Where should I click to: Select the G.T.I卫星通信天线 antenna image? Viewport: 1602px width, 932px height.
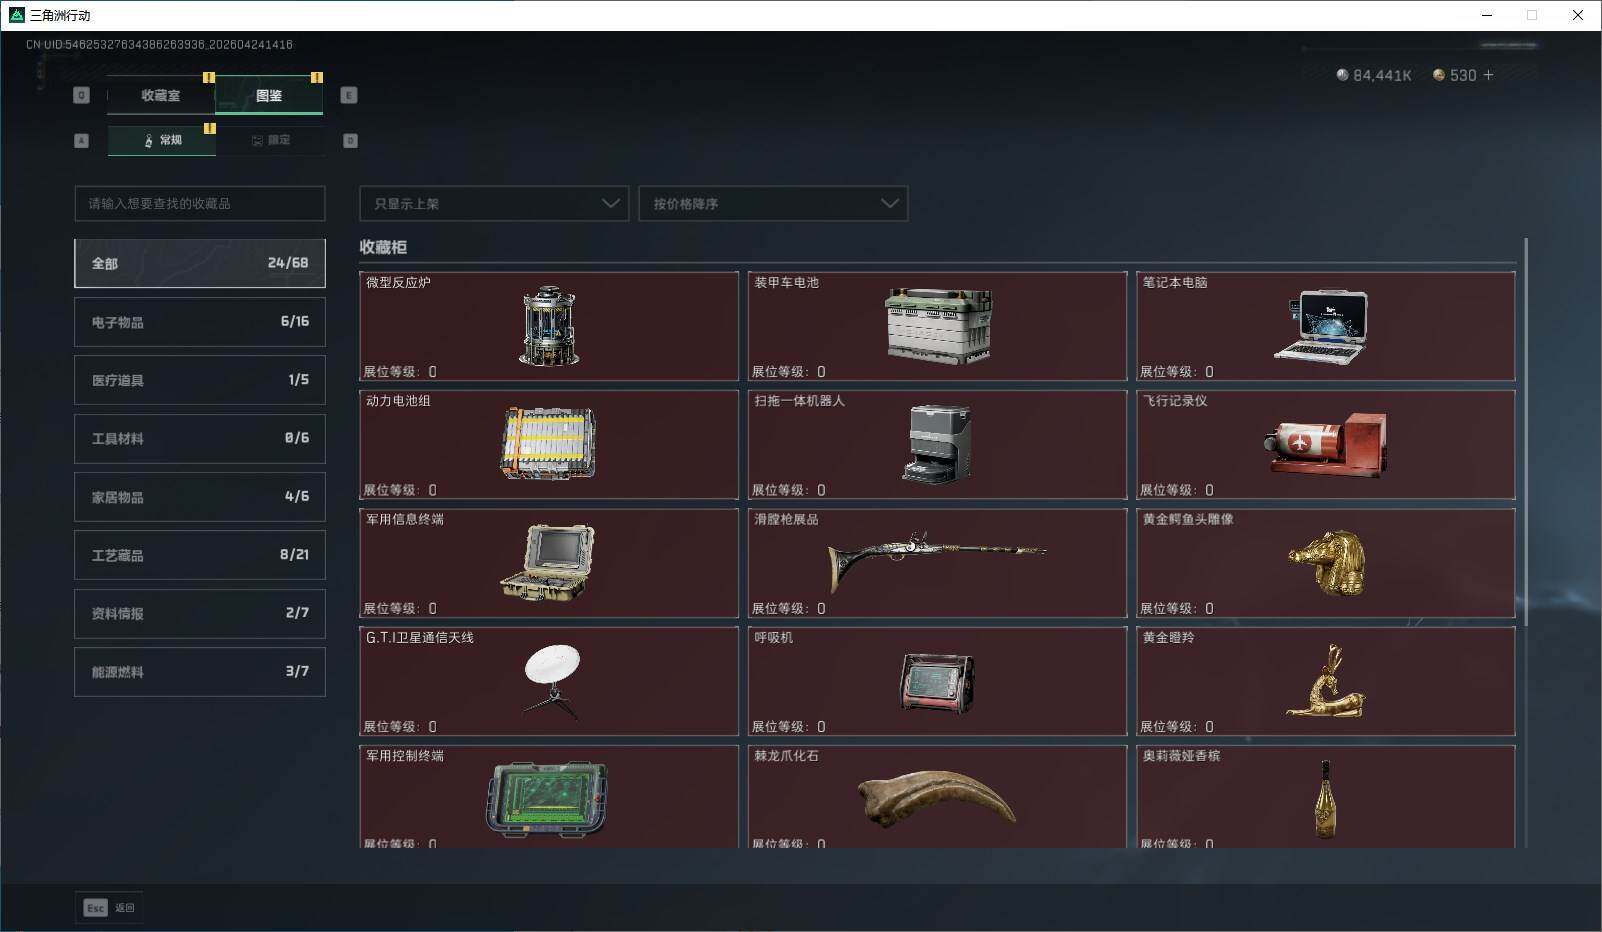tap(551, 681)
